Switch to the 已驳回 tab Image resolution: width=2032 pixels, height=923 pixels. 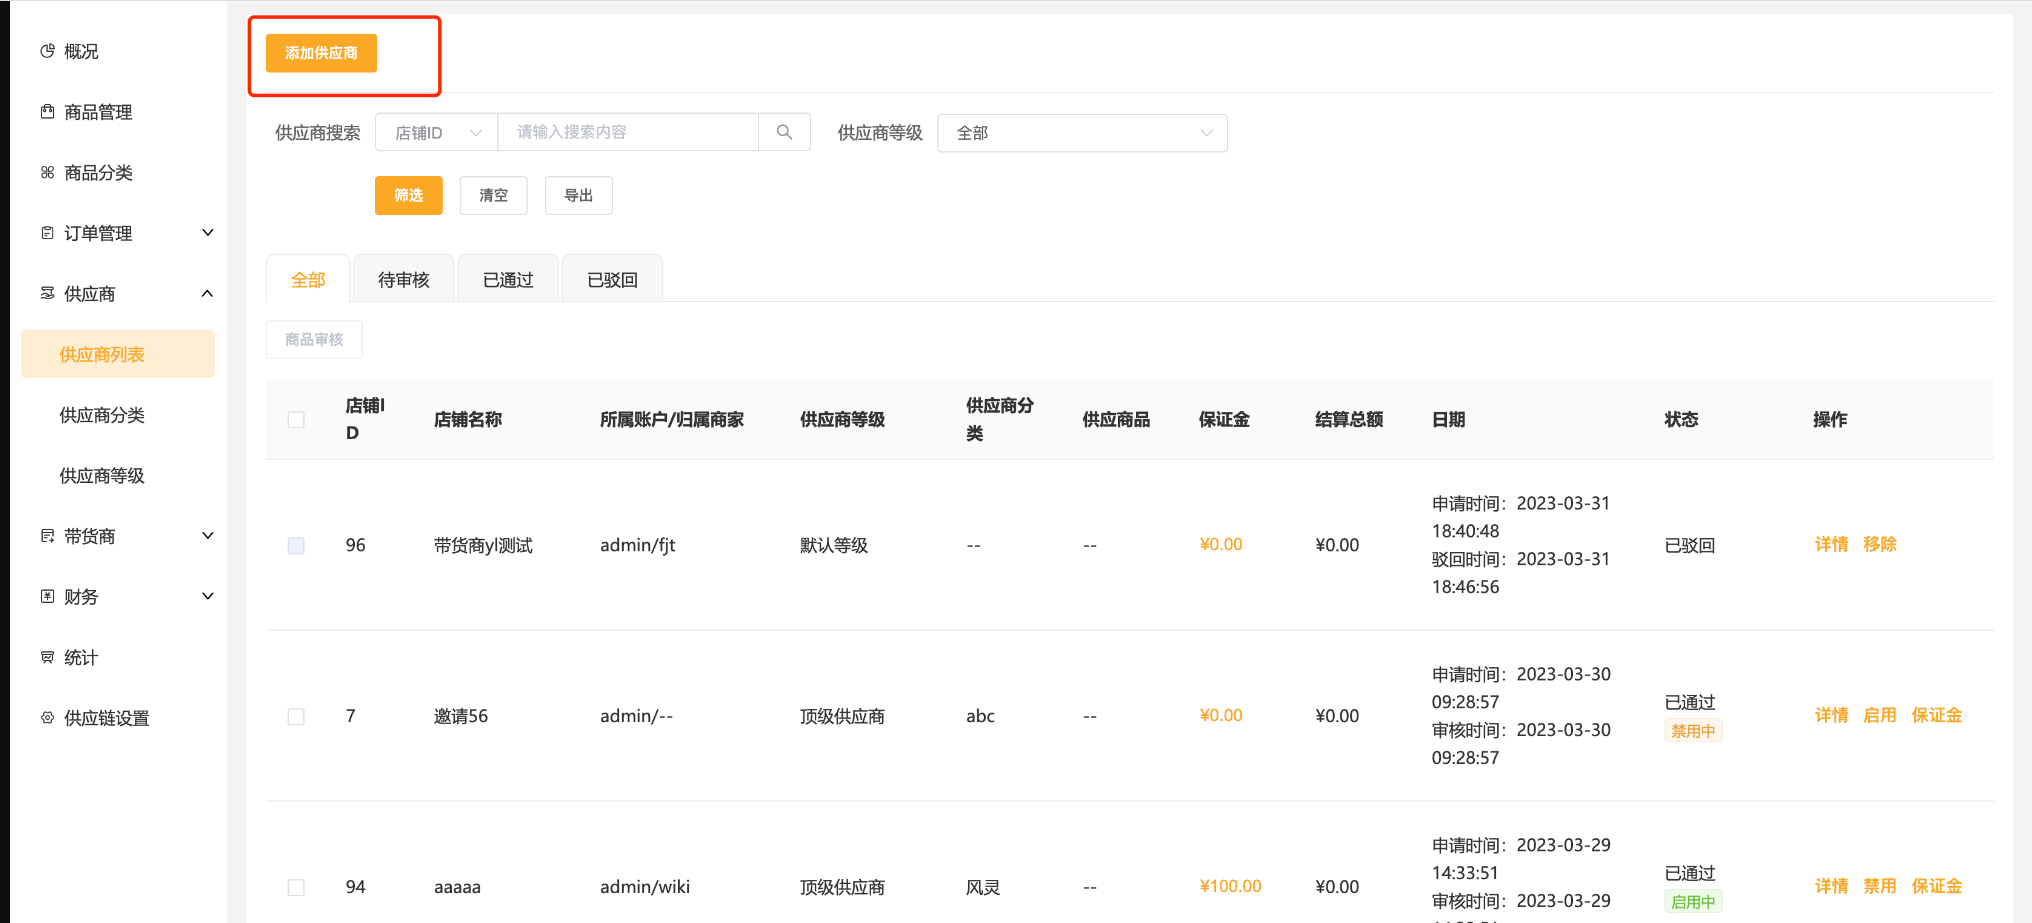(612, 280)
